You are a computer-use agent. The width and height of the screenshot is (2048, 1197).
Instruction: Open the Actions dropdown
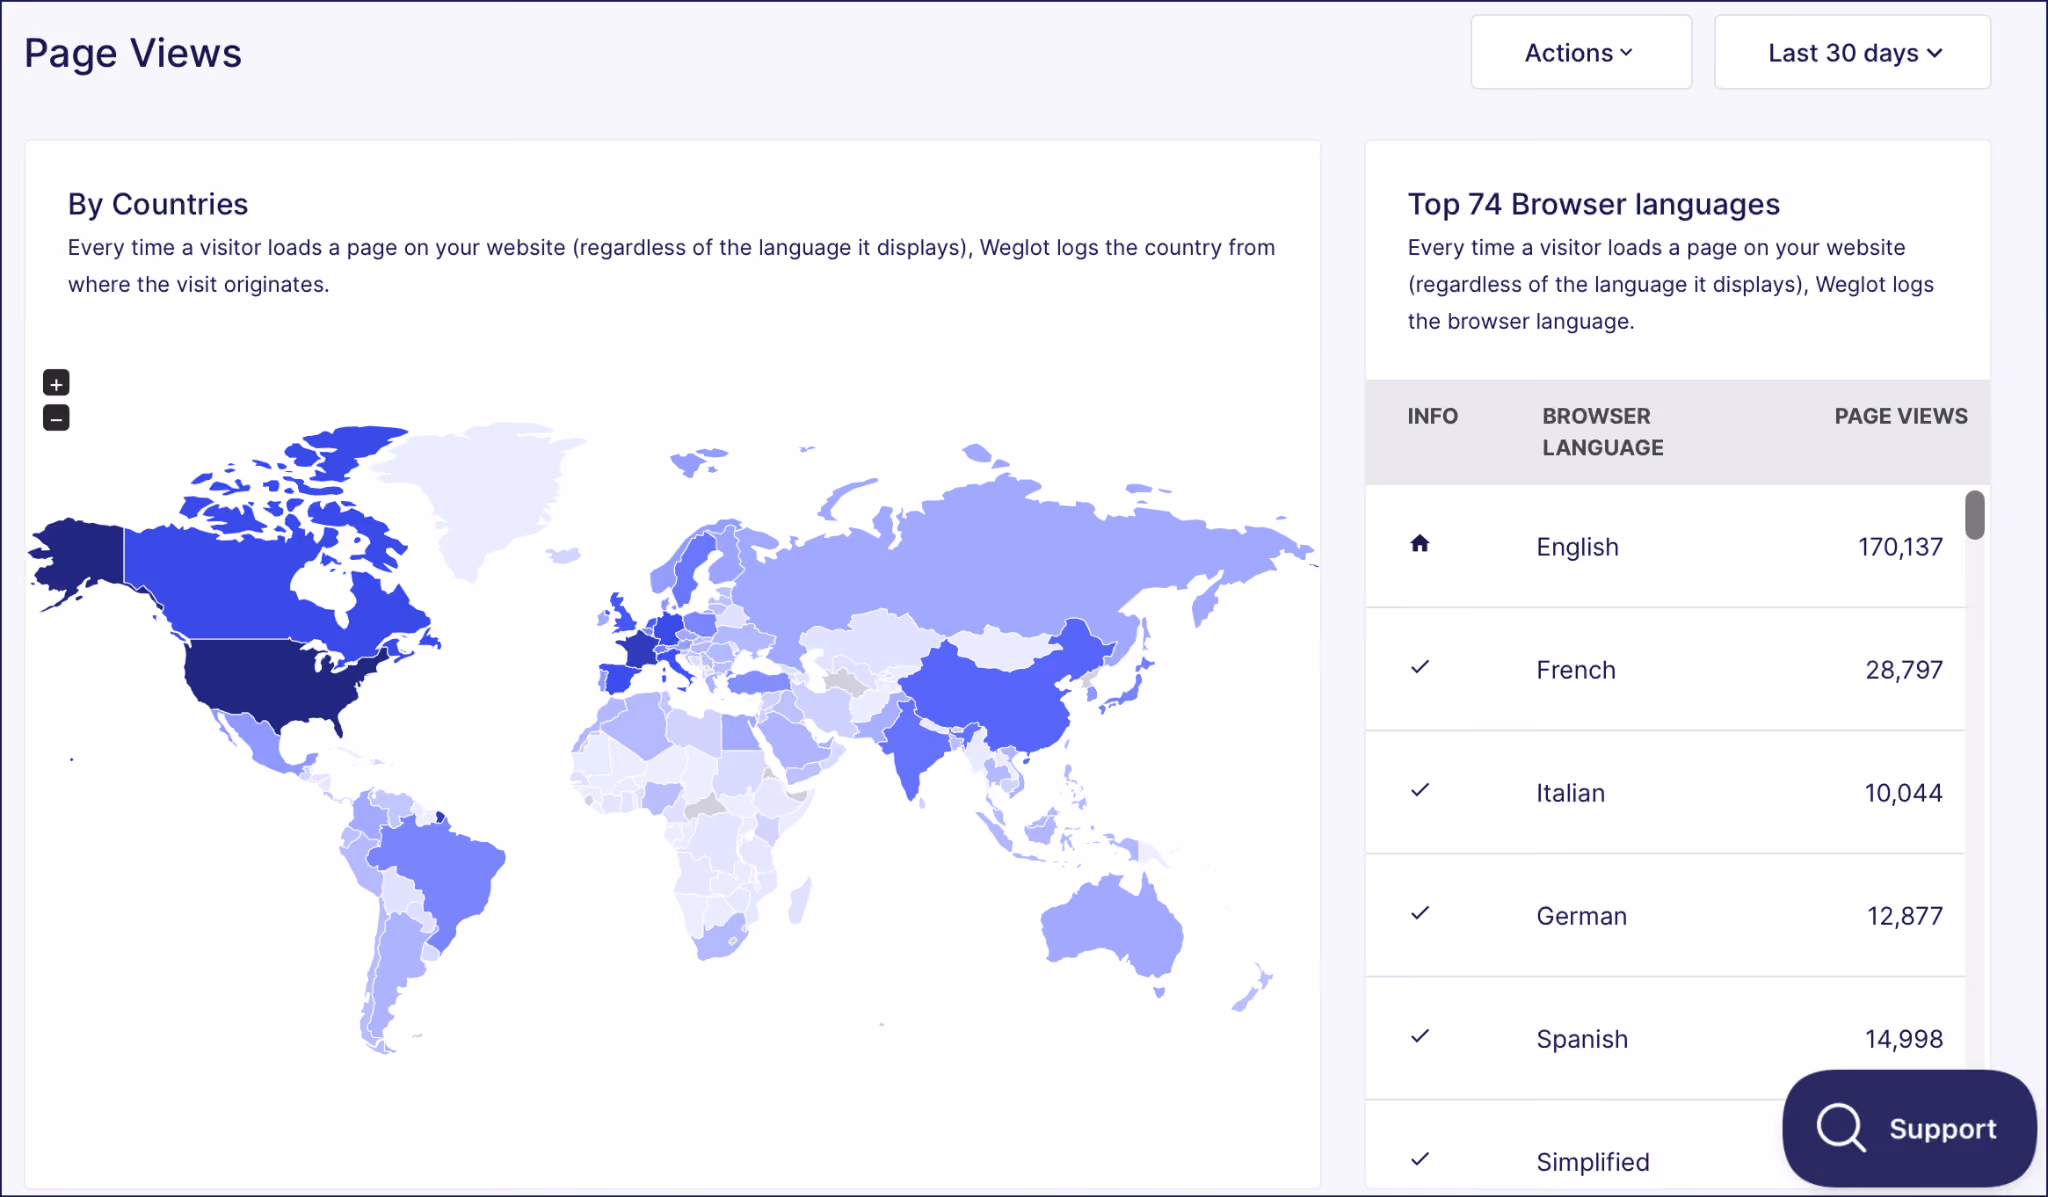point(1581,52)
